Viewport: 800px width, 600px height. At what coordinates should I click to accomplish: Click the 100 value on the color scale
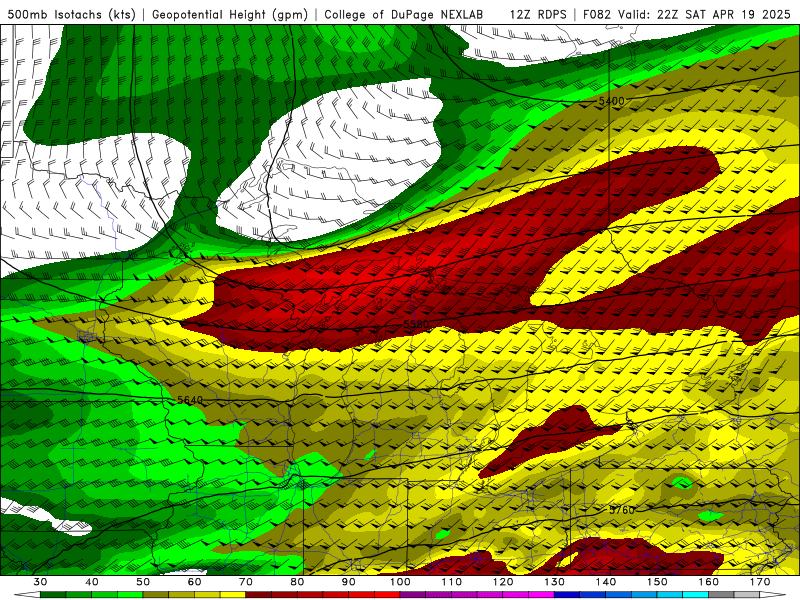400,582
